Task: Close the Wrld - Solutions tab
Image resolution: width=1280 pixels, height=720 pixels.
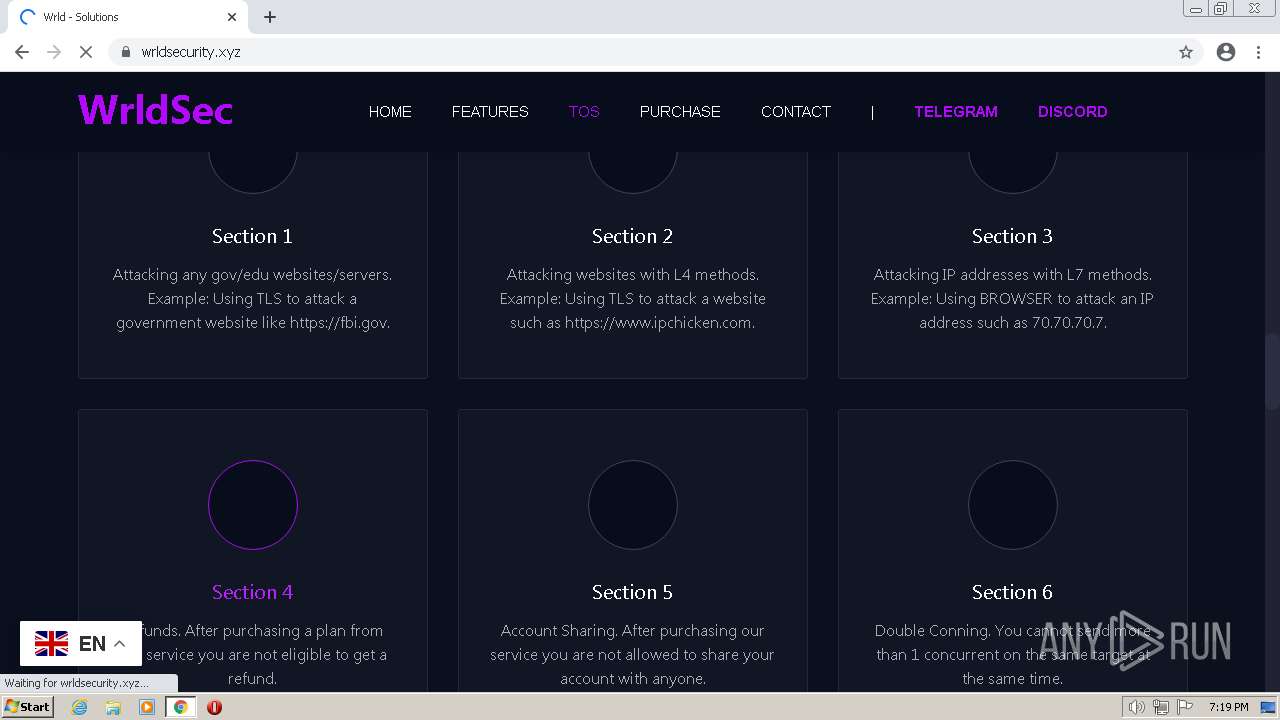Action: tap(232, 17)
